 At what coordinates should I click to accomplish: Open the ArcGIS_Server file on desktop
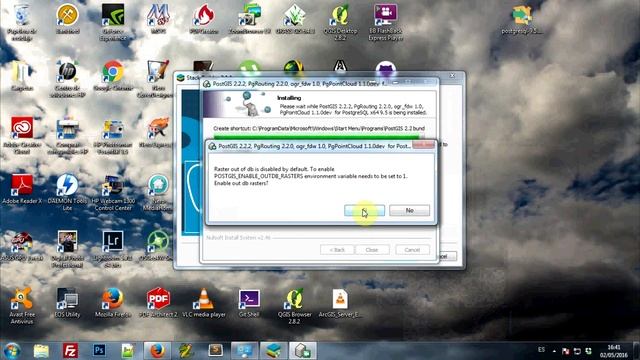pos(340,303)
